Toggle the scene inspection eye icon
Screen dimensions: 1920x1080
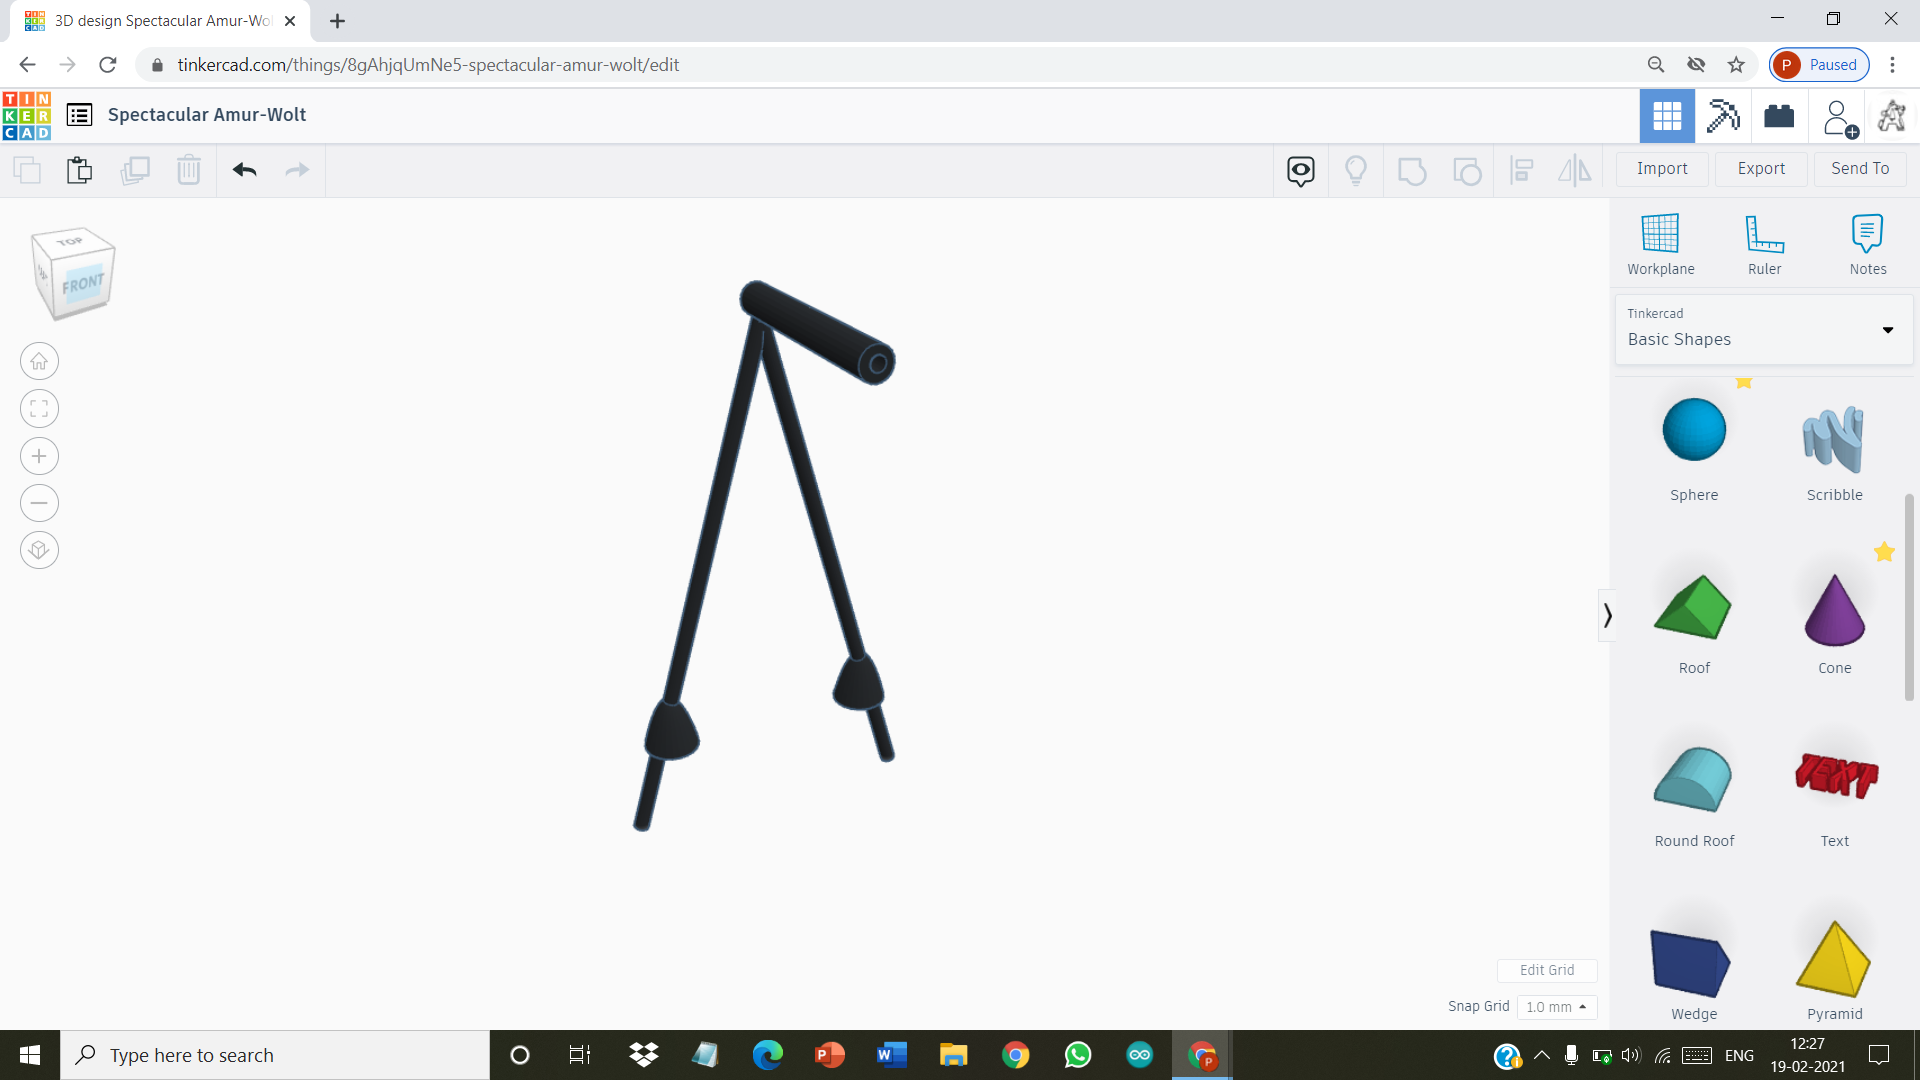tap(1299, 170)
